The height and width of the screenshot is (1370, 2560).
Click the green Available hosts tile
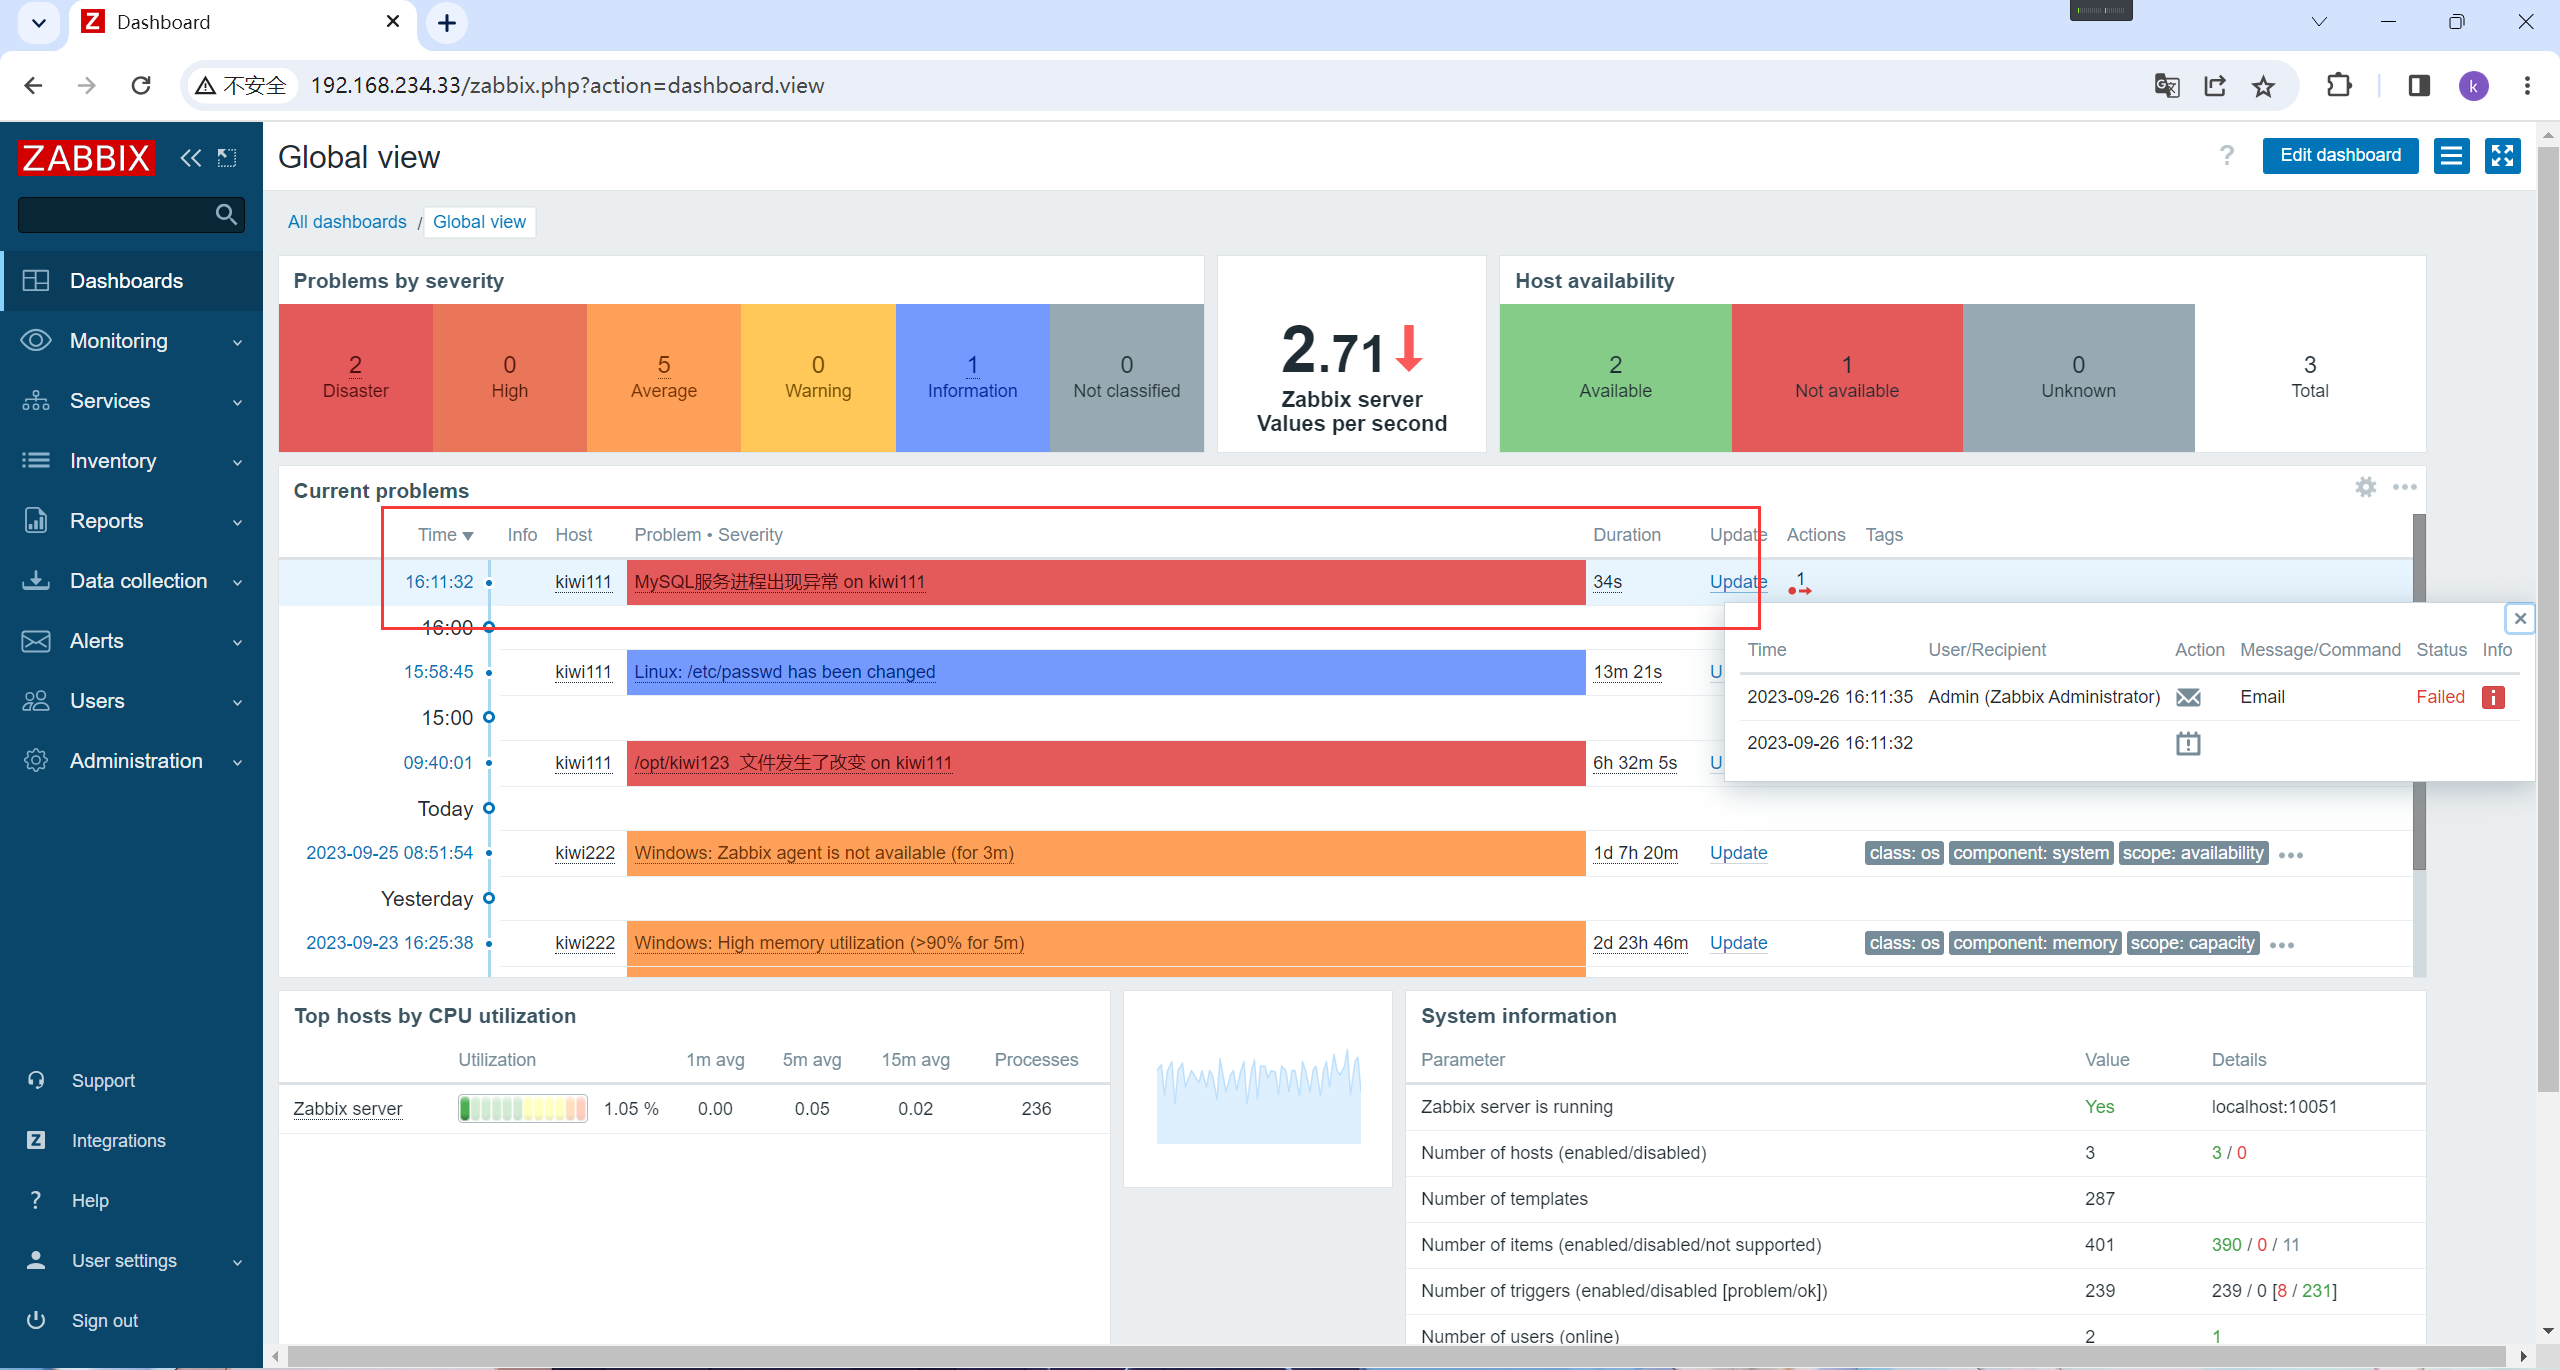coord(1615,378)
